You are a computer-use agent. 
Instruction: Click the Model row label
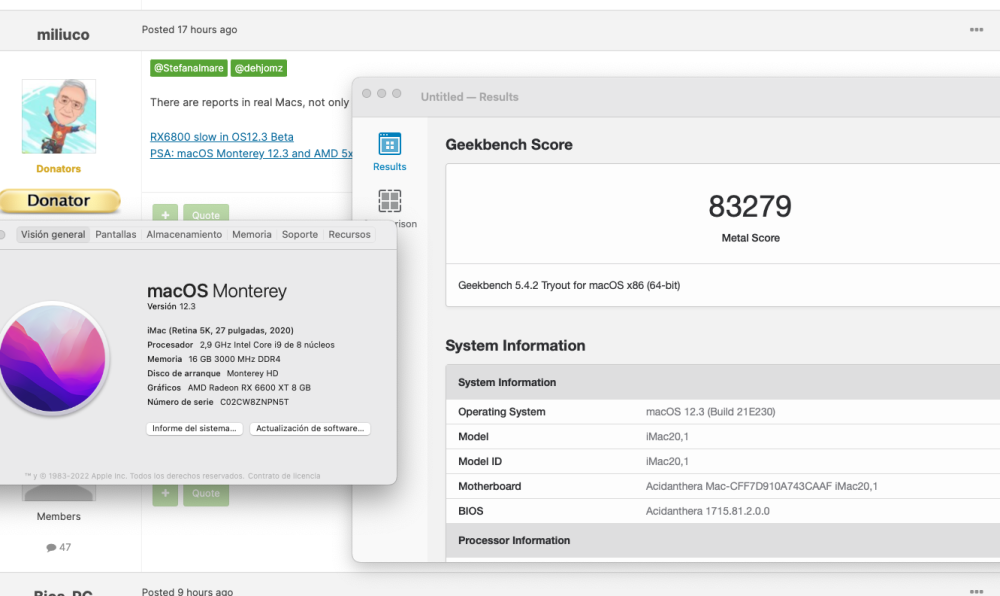tap(473, 437)
